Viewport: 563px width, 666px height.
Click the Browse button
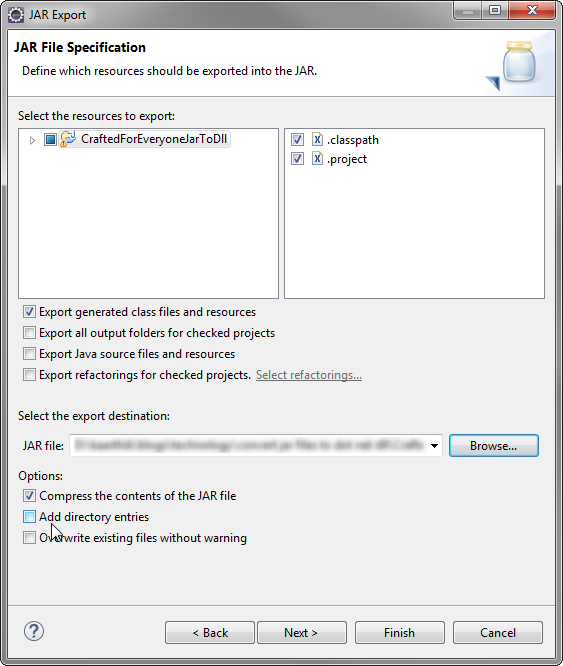tap(494, 446)
